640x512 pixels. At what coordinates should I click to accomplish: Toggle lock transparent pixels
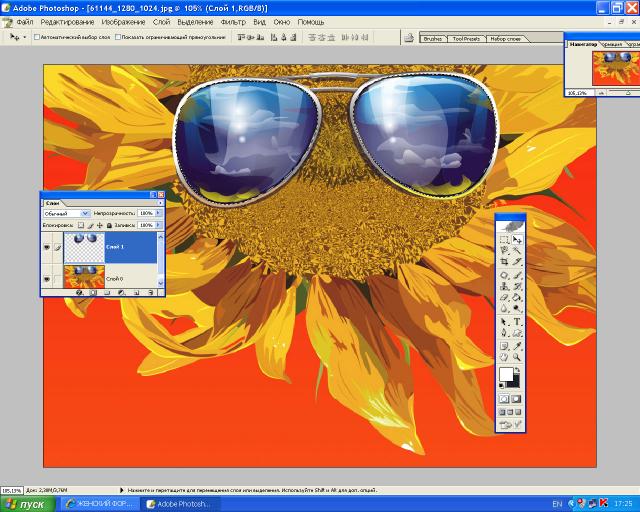click(x=81, y=225)
